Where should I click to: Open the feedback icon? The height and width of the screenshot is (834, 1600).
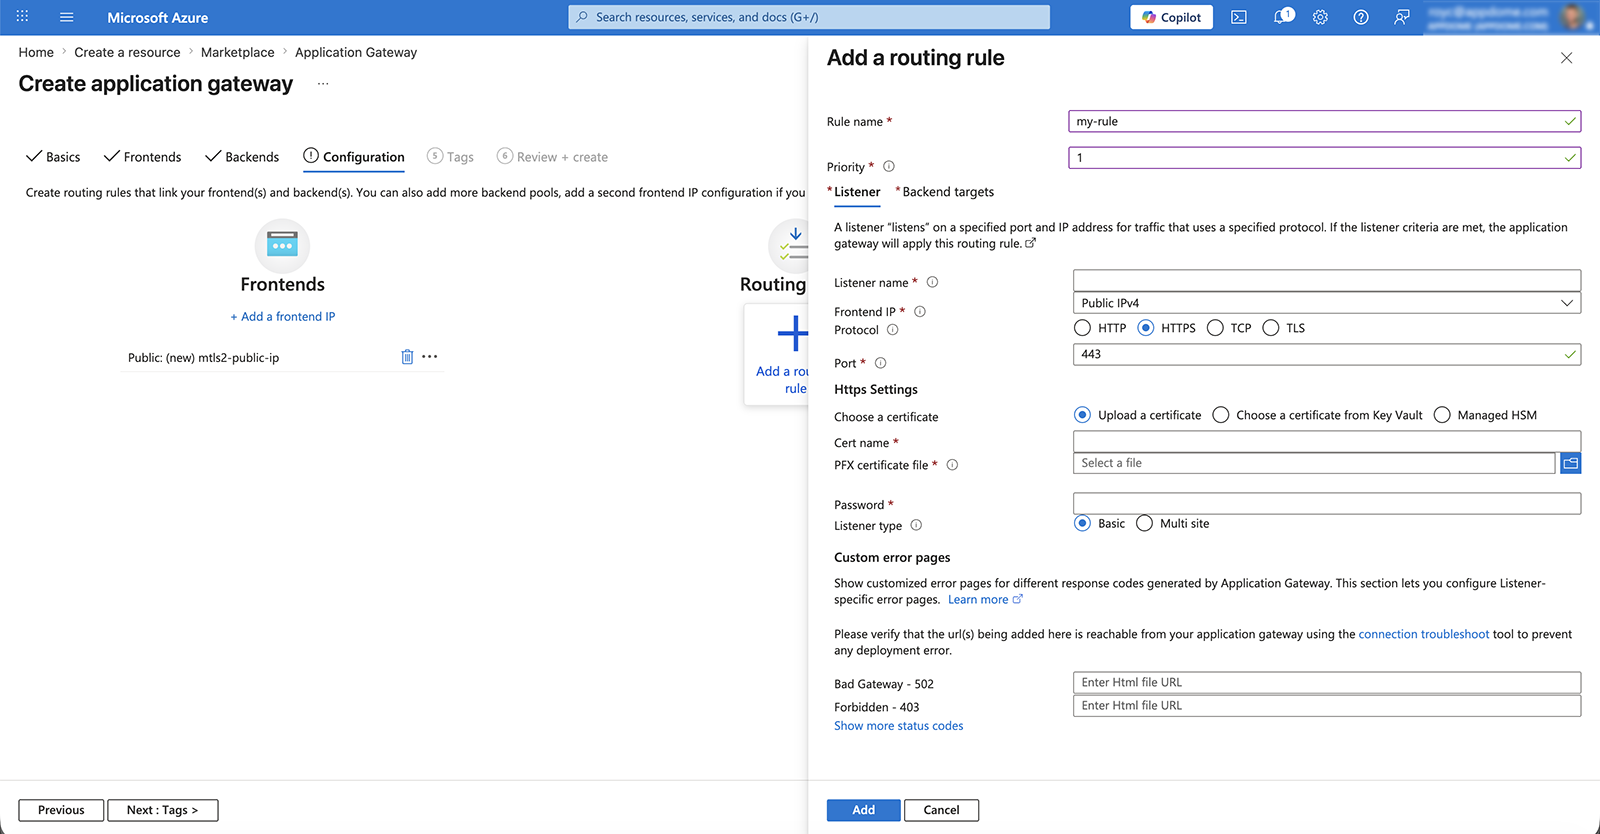click(1402, 17)
